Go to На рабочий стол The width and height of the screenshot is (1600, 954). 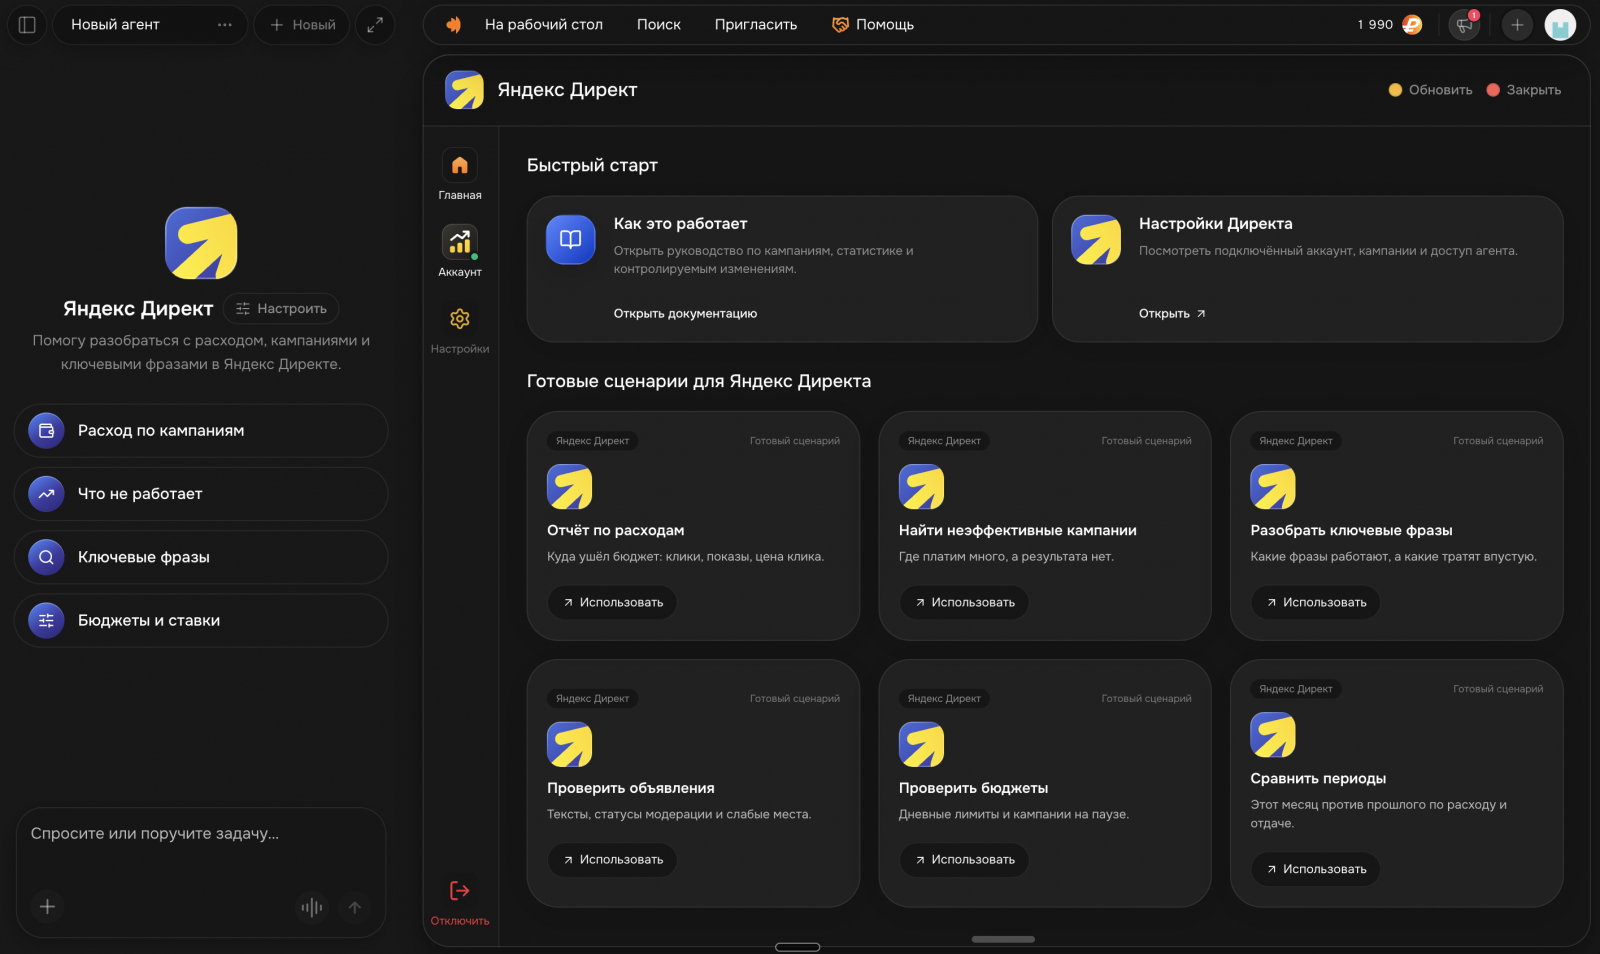tap(544, 25)
